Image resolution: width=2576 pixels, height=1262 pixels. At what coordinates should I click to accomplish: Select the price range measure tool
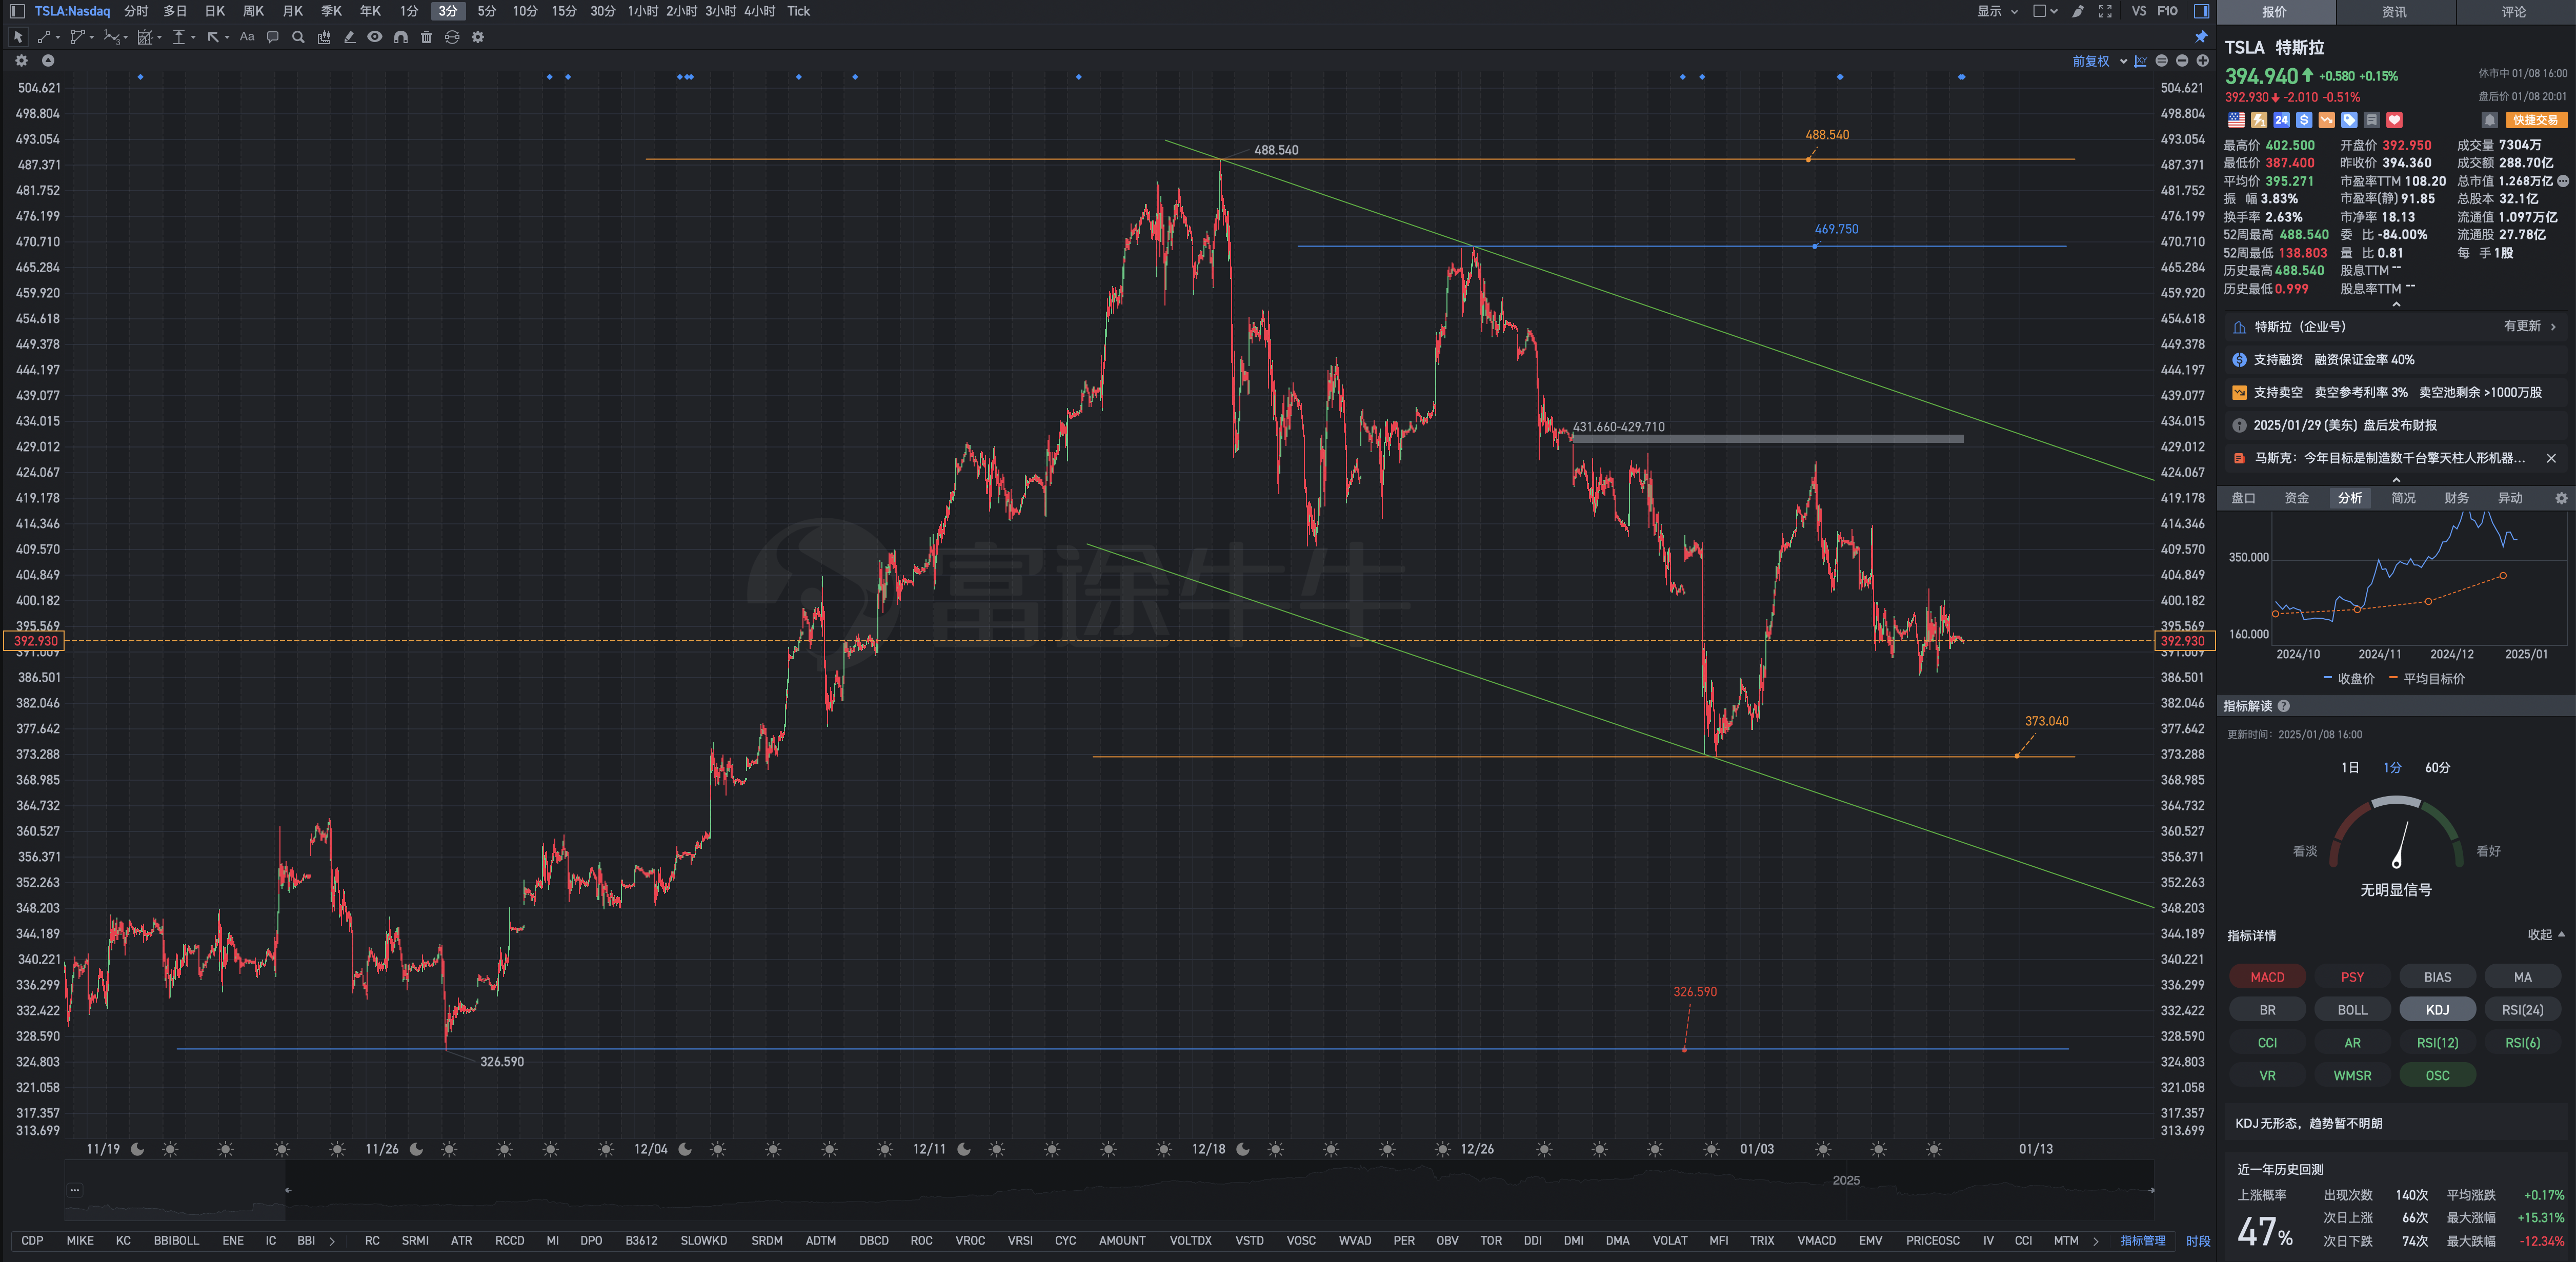[x=179, y=37]
